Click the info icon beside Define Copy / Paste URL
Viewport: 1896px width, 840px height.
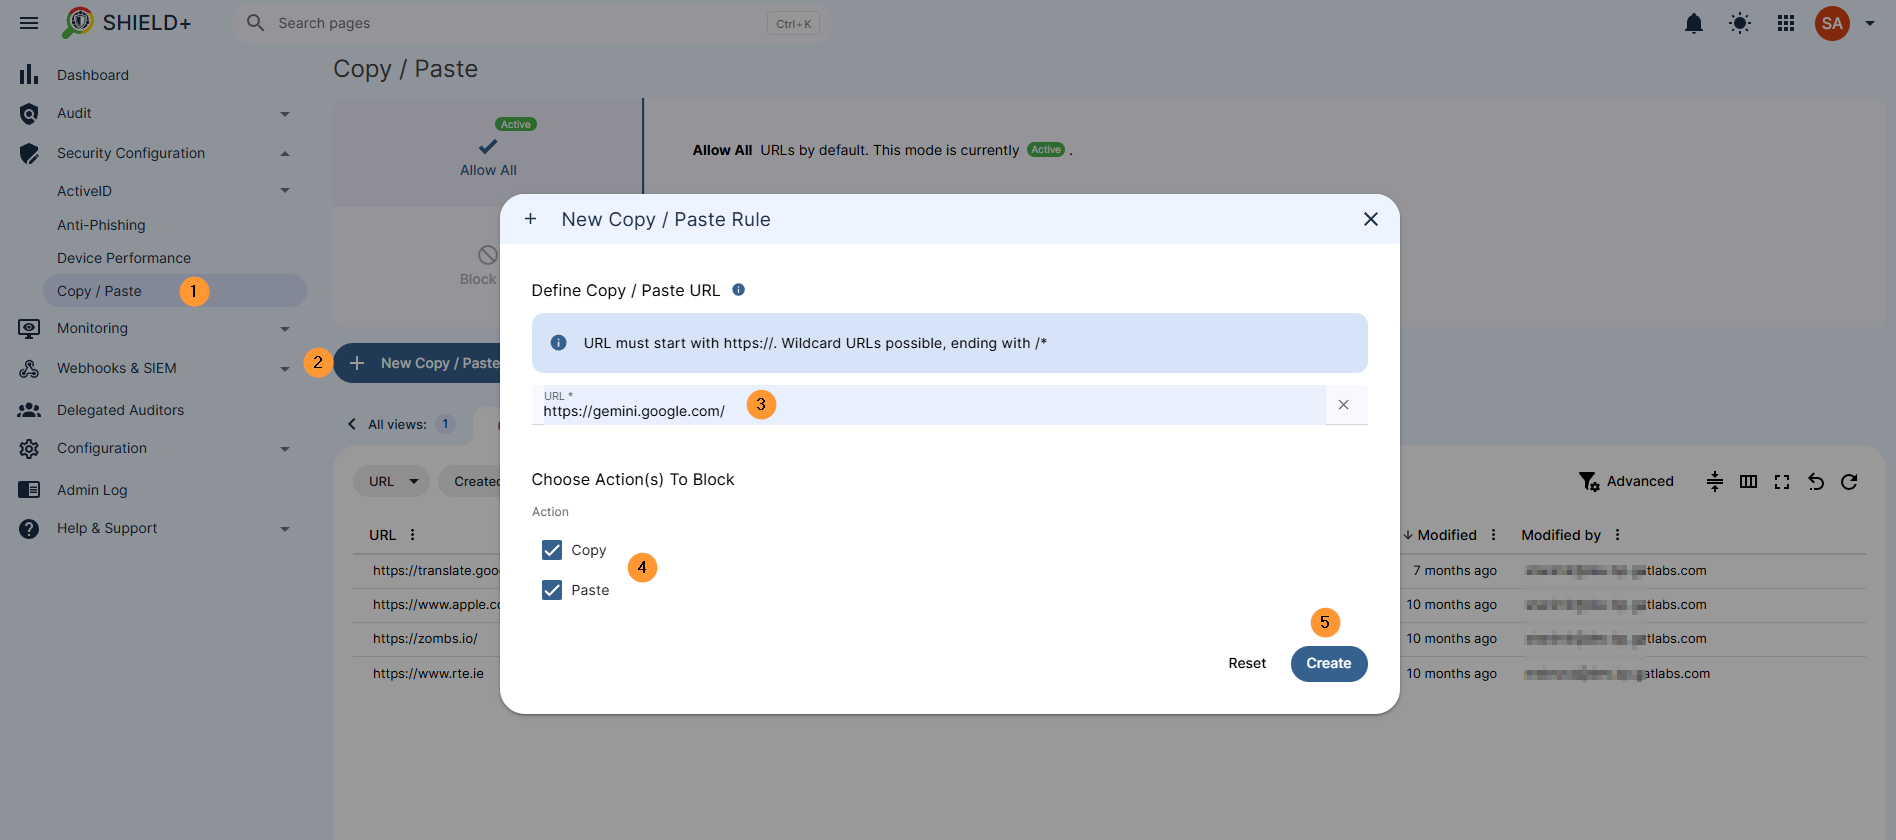coord(739,290)
